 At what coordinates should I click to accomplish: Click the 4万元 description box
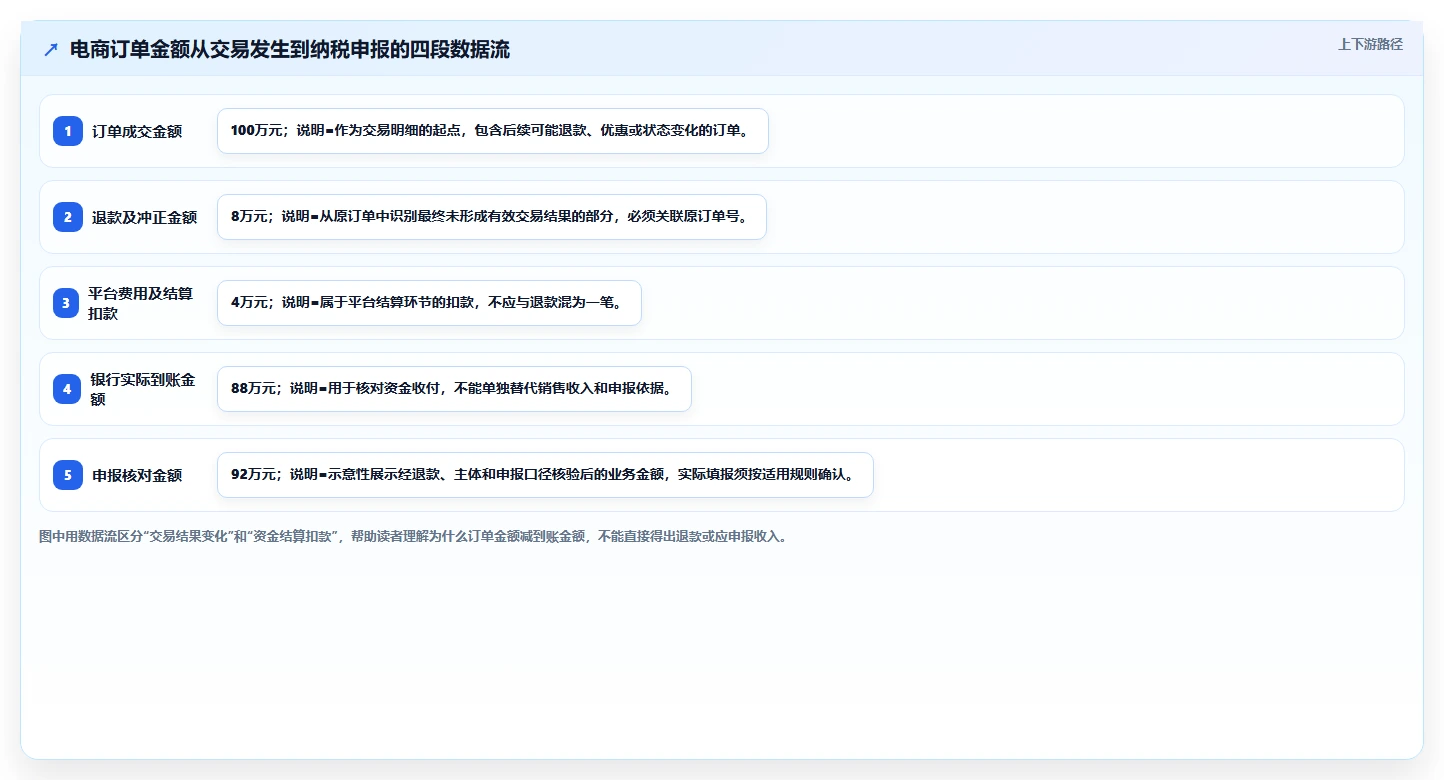(x=429, y=303)
